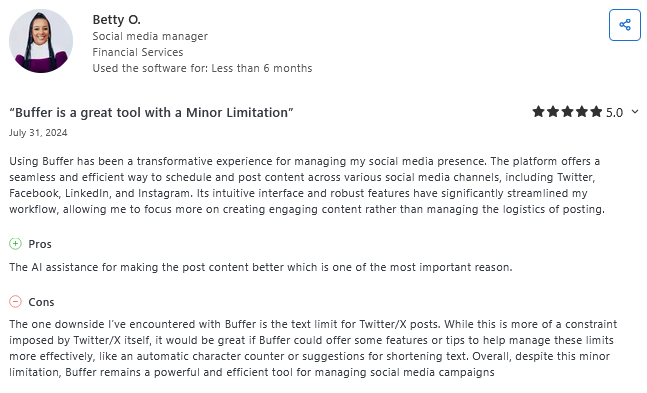
Task: Click the green plus Pros icon
Action: 15,244
